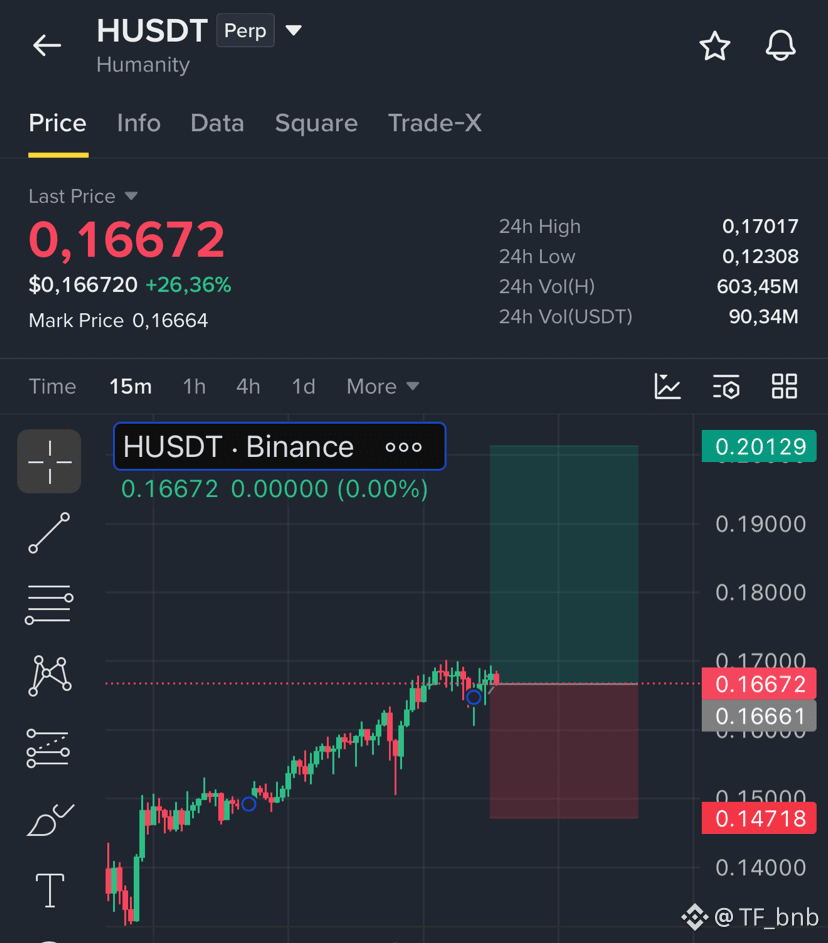Click the 24h Low value 0,12308
This screenshot has height=943, width=828.
coord(760,256)
